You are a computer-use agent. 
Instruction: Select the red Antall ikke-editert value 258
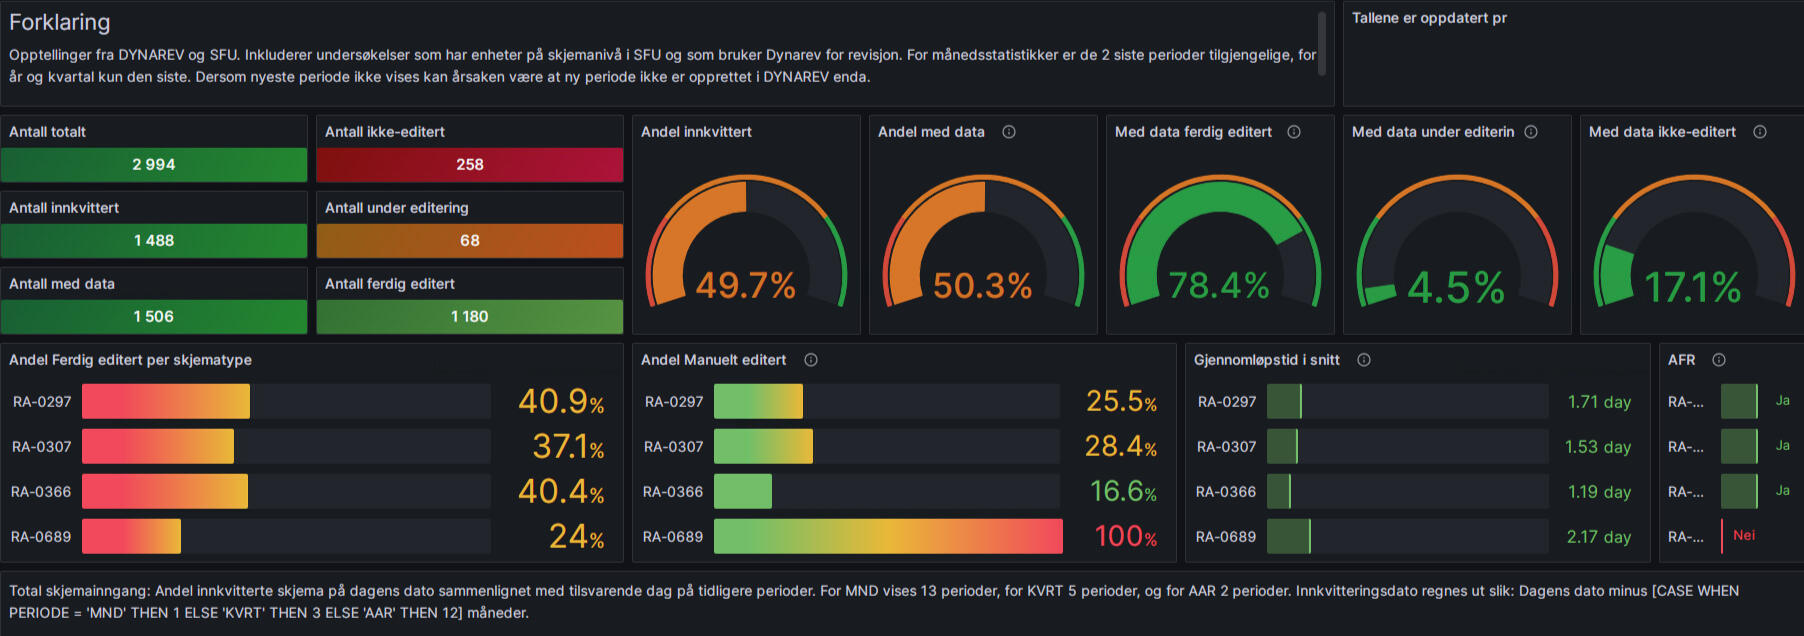point(470,165)
